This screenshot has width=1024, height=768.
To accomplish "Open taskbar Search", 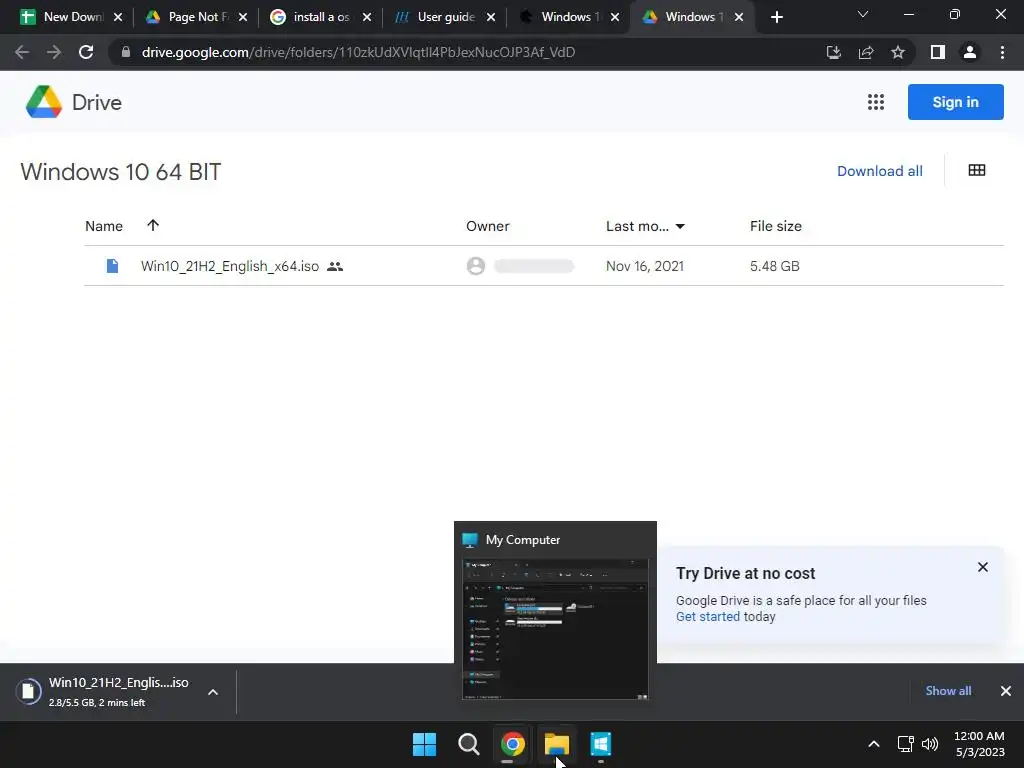I will (x=469, y=744).
